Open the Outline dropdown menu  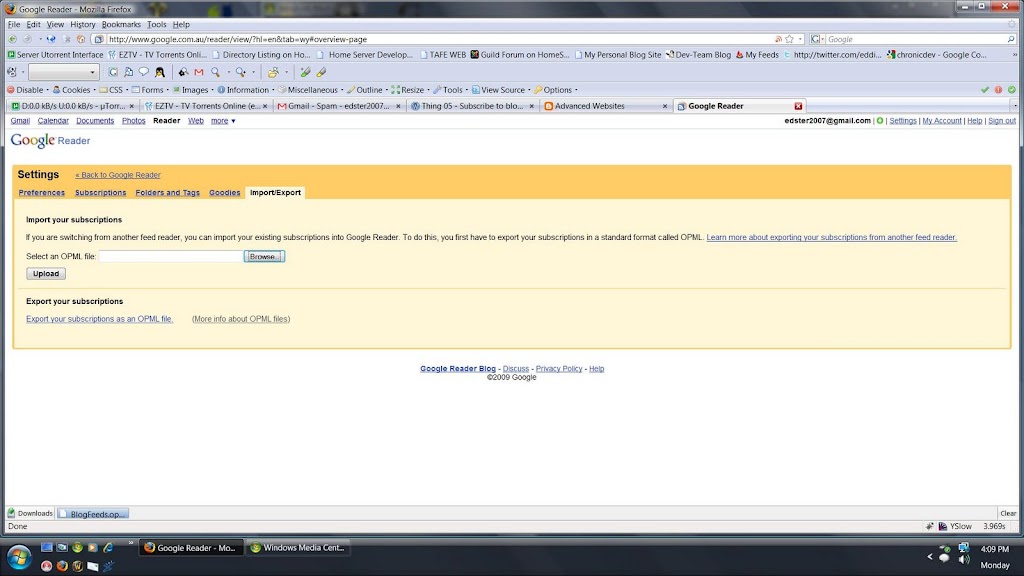(x=367, y=90)
